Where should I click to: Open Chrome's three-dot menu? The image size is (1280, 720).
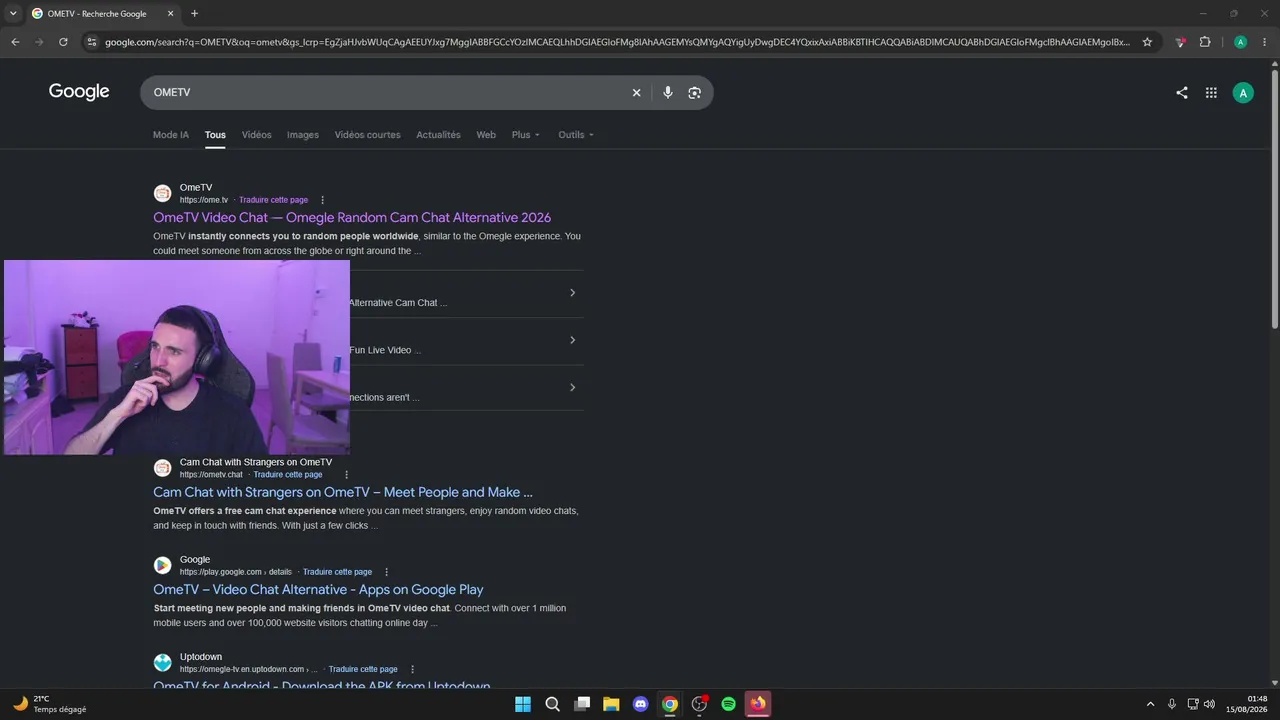[x=1264, y=42]
